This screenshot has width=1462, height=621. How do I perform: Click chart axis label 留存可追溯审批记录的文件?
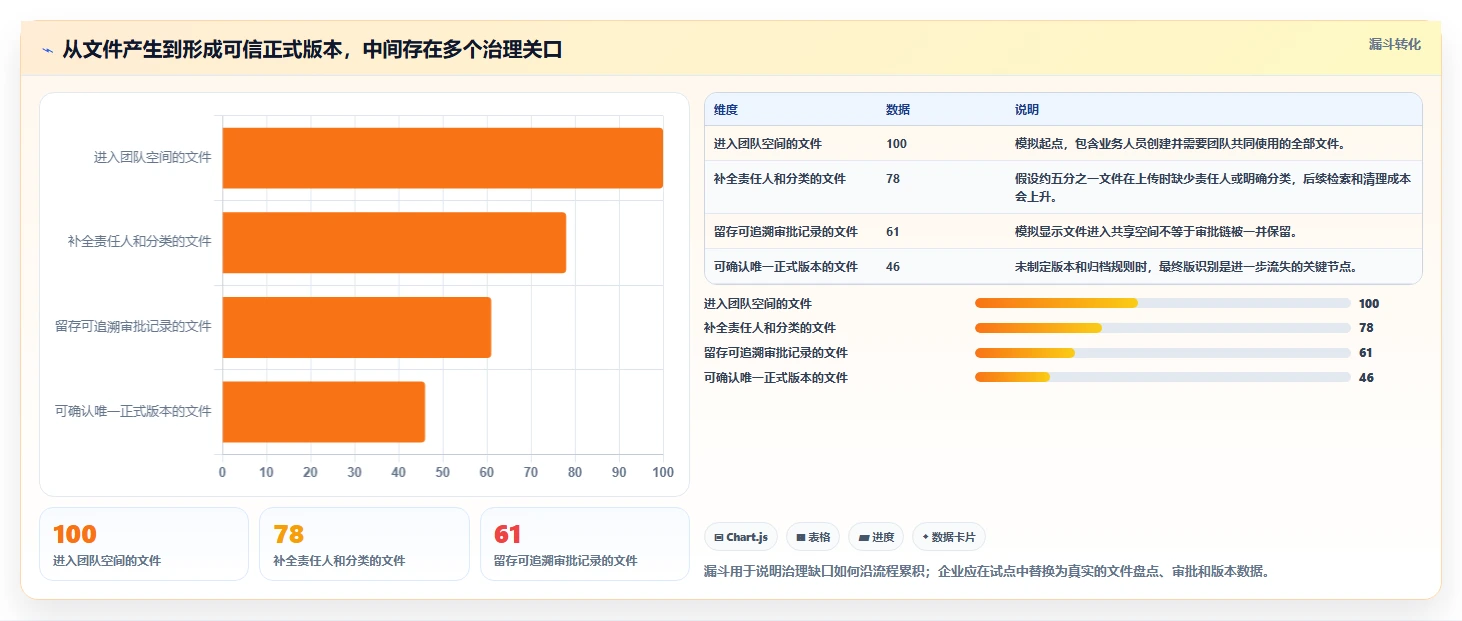point(134,326)
